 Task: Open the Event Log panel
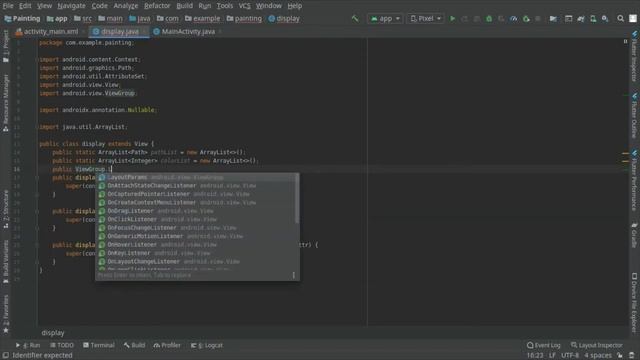point(543,345)
